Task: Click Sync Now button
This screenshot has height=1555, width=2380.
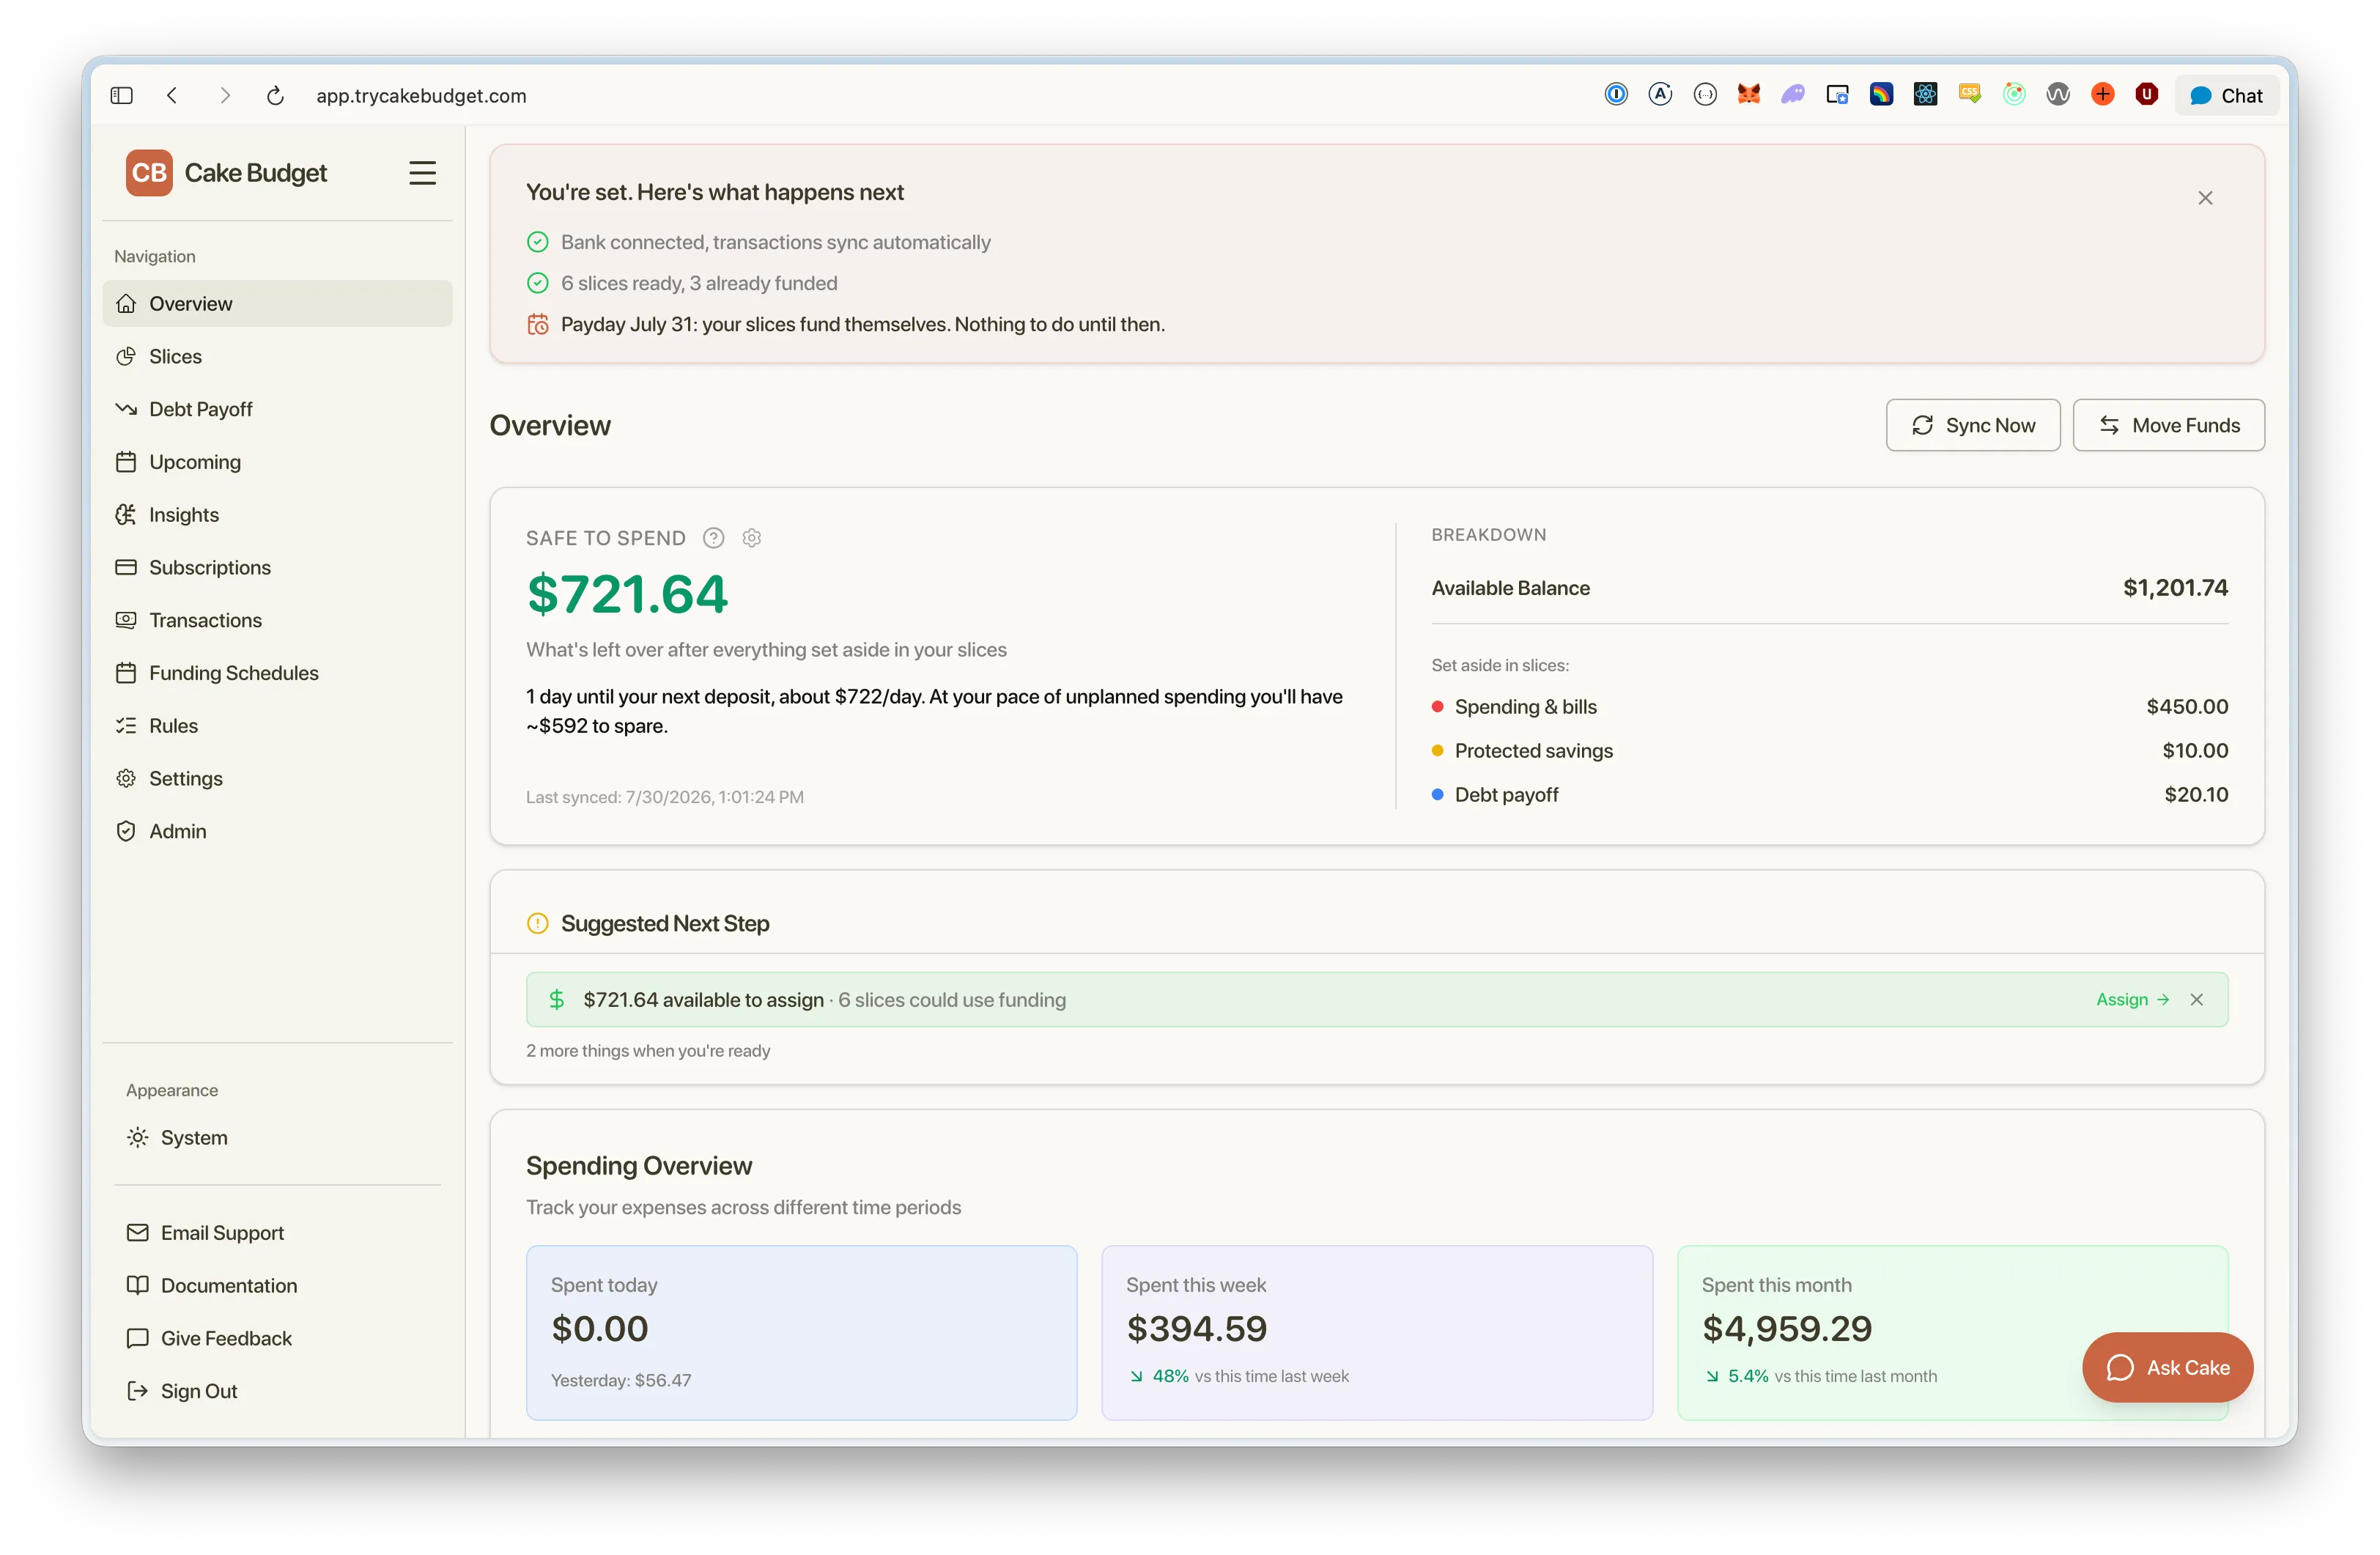Action: pyautogui.click(x=1973, y=425)
